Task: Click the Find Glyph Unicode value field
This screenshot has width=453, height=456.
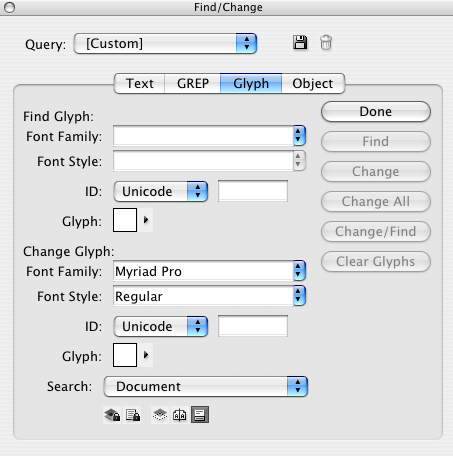Action: point(253,191)
